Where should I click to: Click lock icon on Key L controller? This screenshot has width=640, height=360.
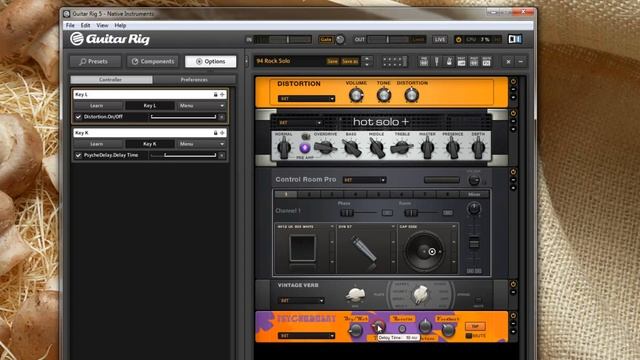click(216, 94)
